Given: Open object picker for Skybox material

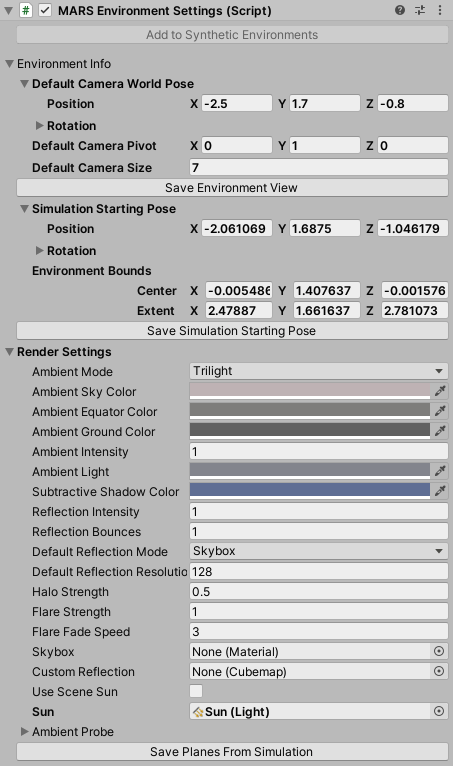Looking at the screenshot, I should point(439,651).
